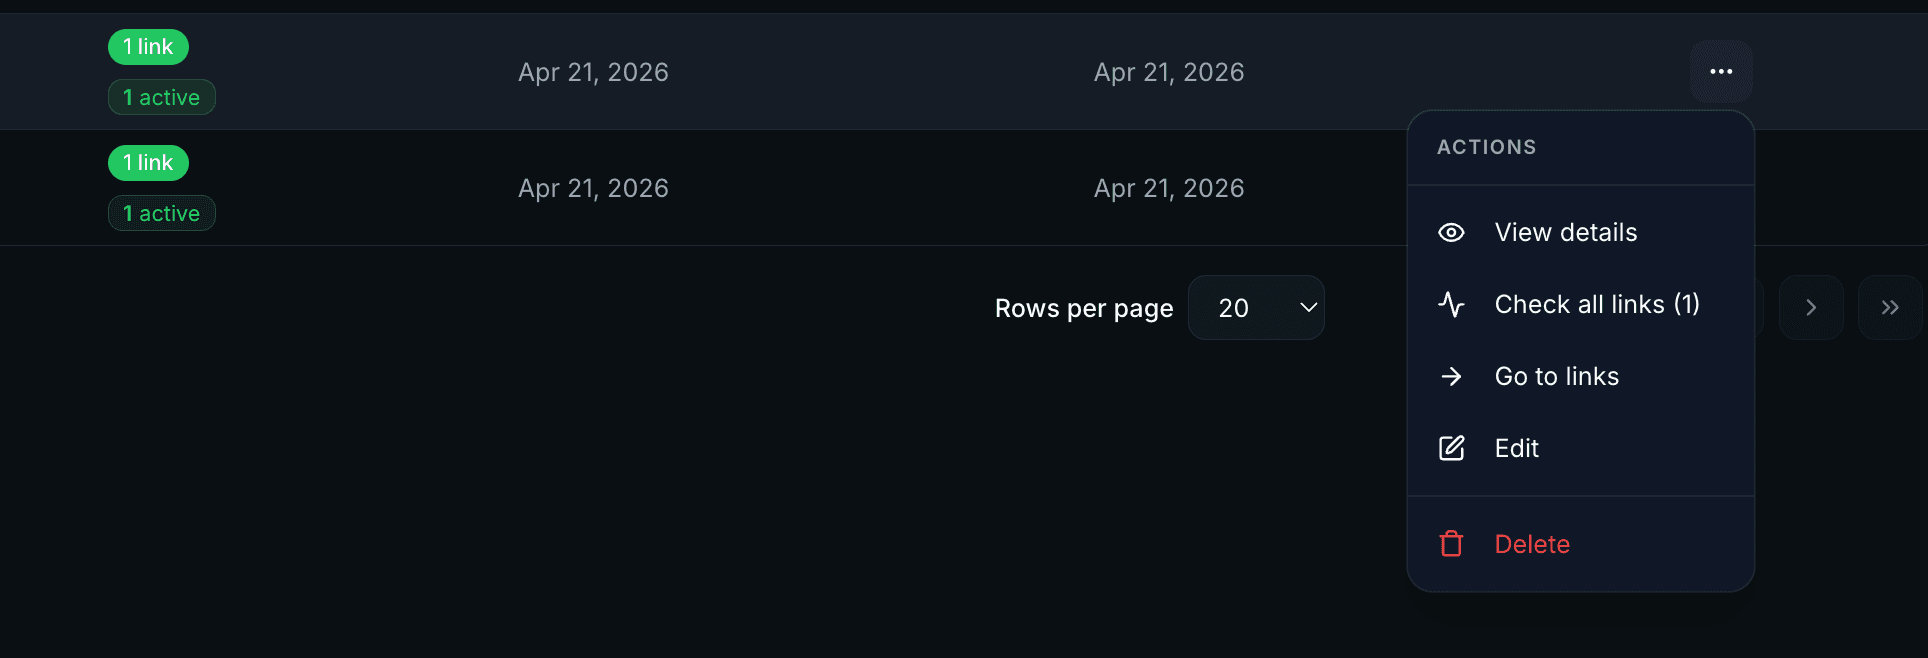Choose Delete from the actions menu

[1532, 543]
